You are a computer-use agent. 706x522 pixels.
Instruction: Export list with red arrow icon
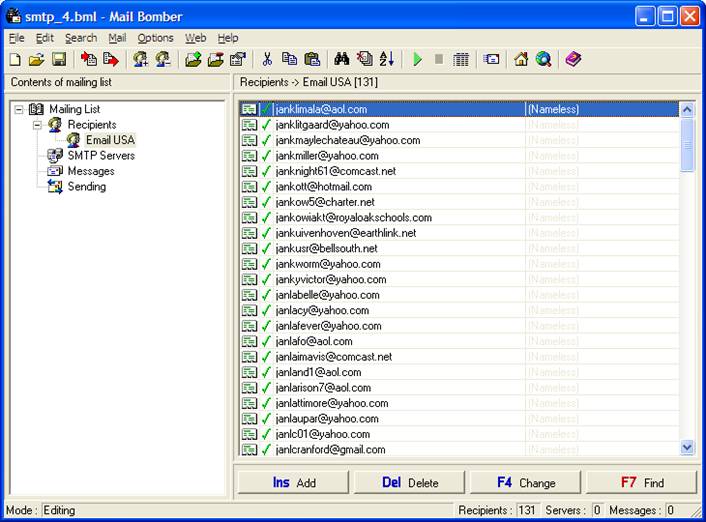[111, 59]
